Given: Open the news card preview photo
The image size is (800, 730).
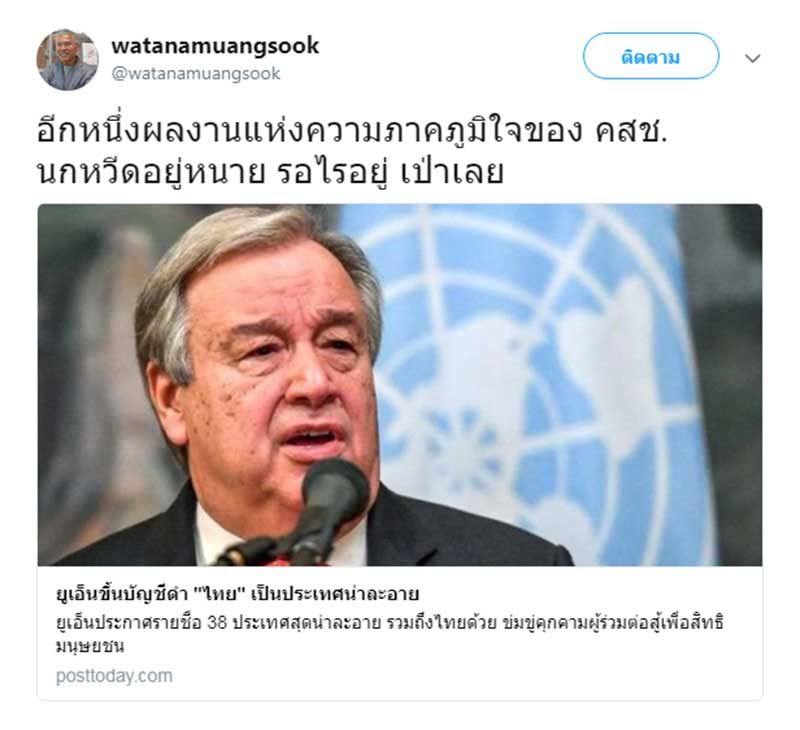Looking at the screenshot, I should coord(400,385).
